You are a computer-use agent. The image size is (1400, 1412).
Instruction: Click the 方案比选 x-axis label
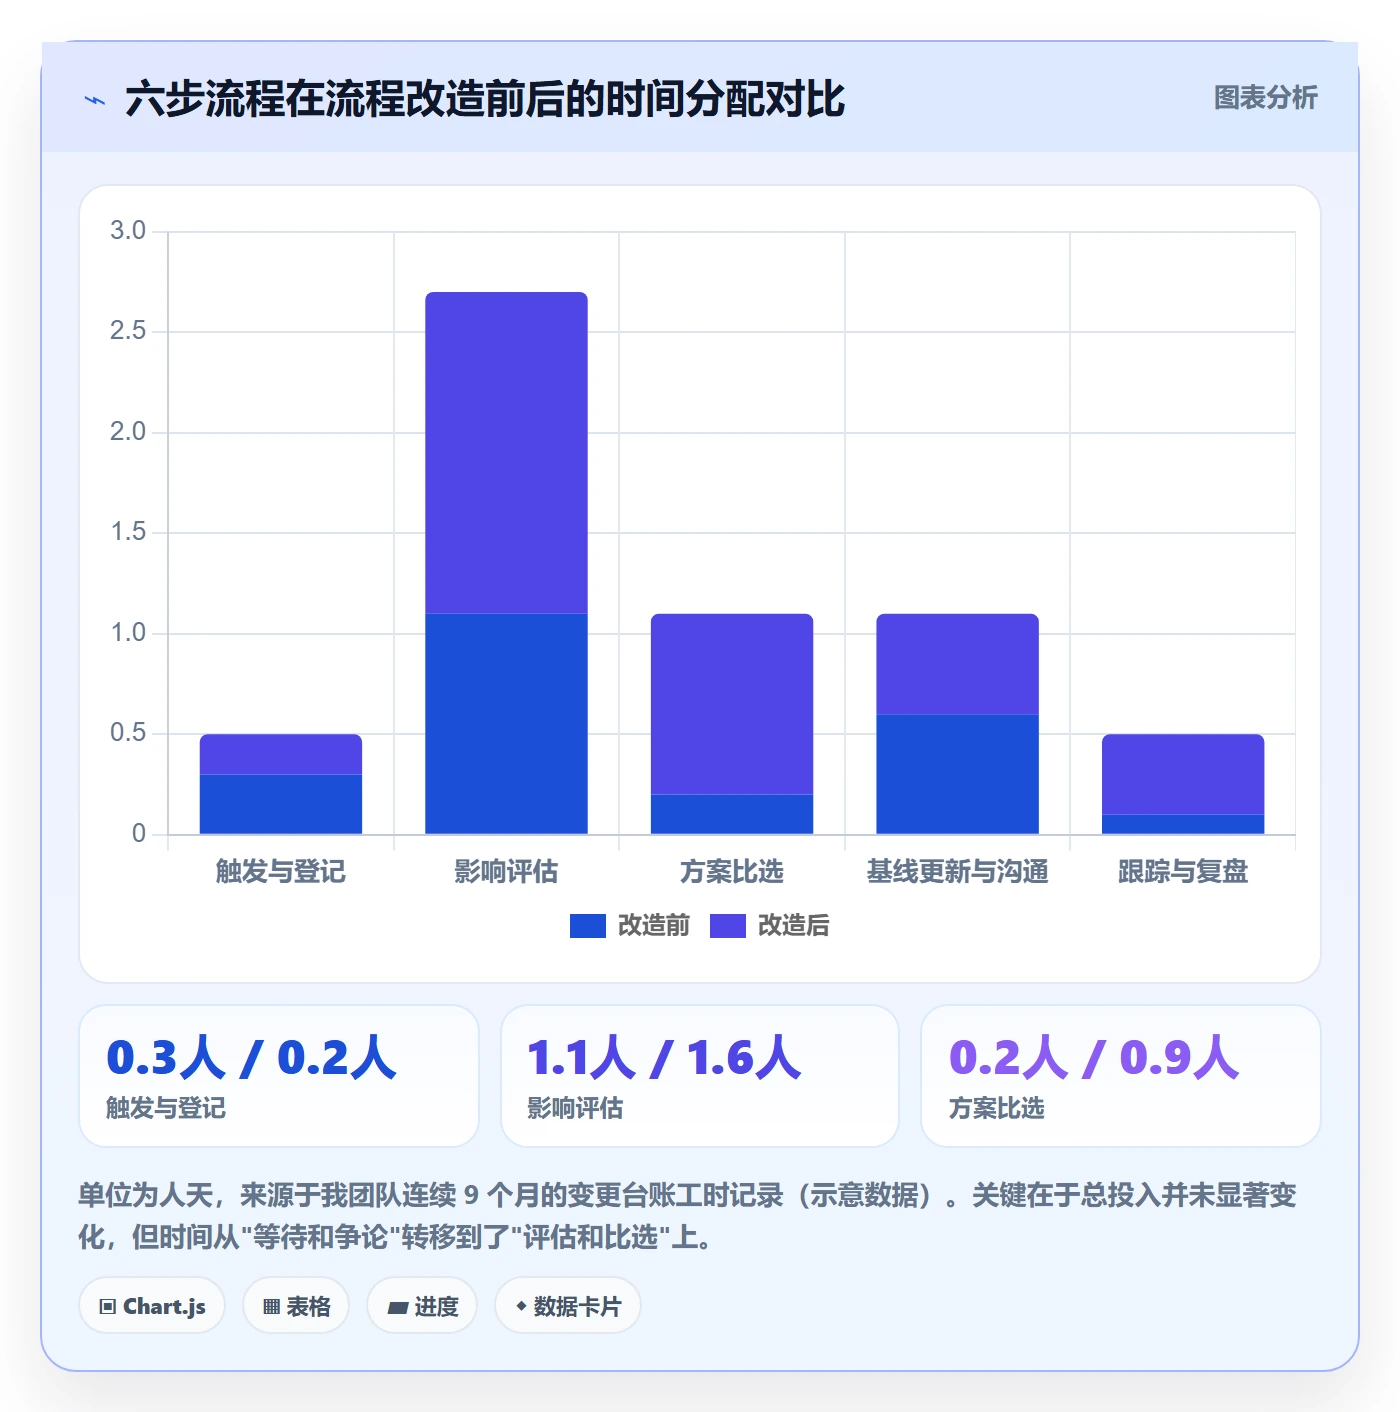click(x=732, y=872)
